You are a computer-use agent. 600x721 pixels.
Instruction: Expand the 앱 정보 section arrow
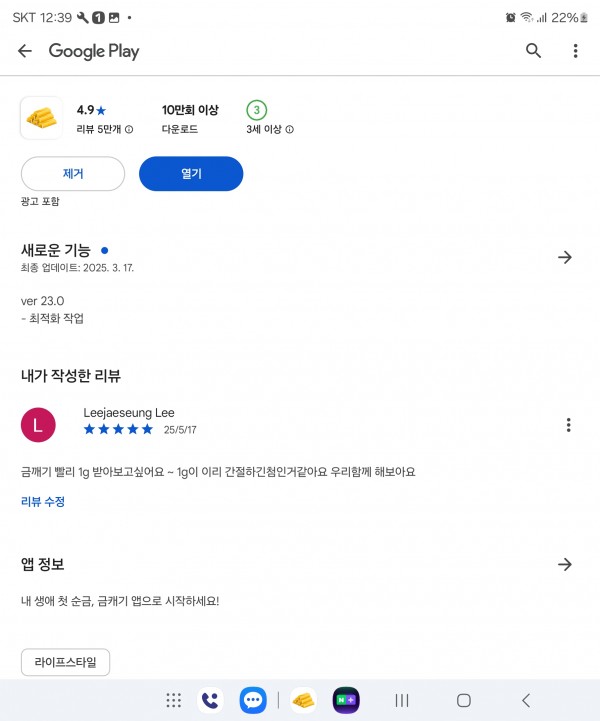pyautogui.click(x=565, y=564)
